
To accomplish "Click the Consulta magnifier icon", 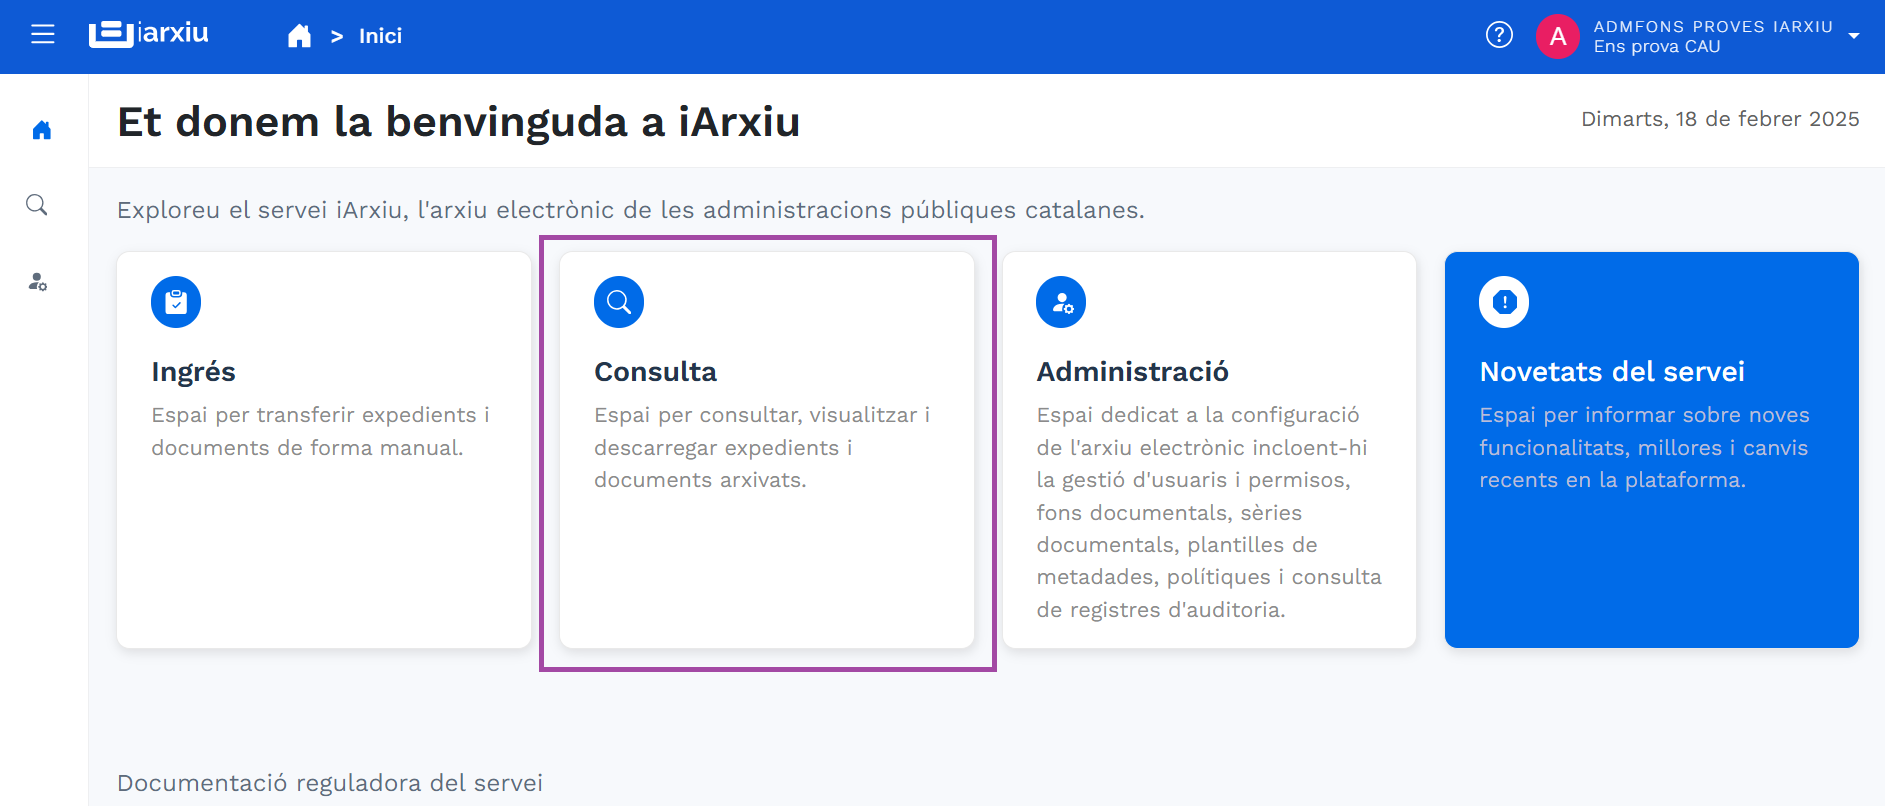I will coord(619,302).
